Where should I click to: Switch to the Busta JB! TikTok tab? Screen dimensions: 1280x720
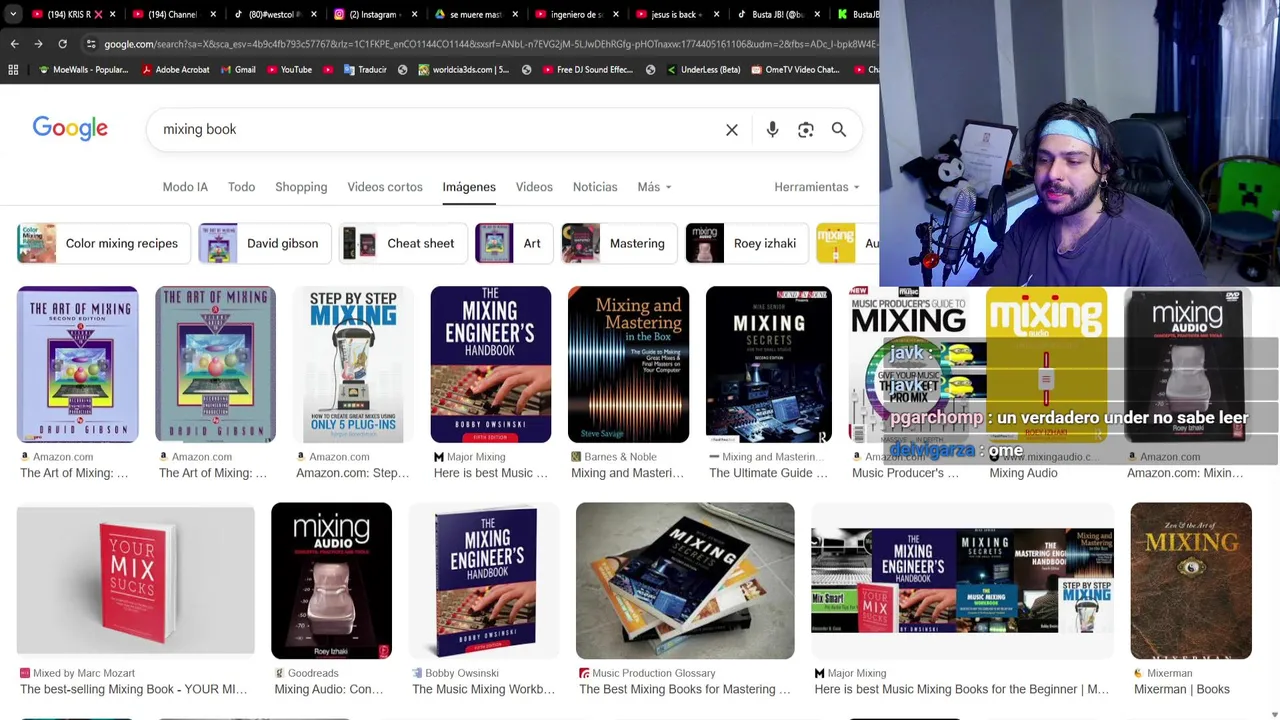point(772,14)
